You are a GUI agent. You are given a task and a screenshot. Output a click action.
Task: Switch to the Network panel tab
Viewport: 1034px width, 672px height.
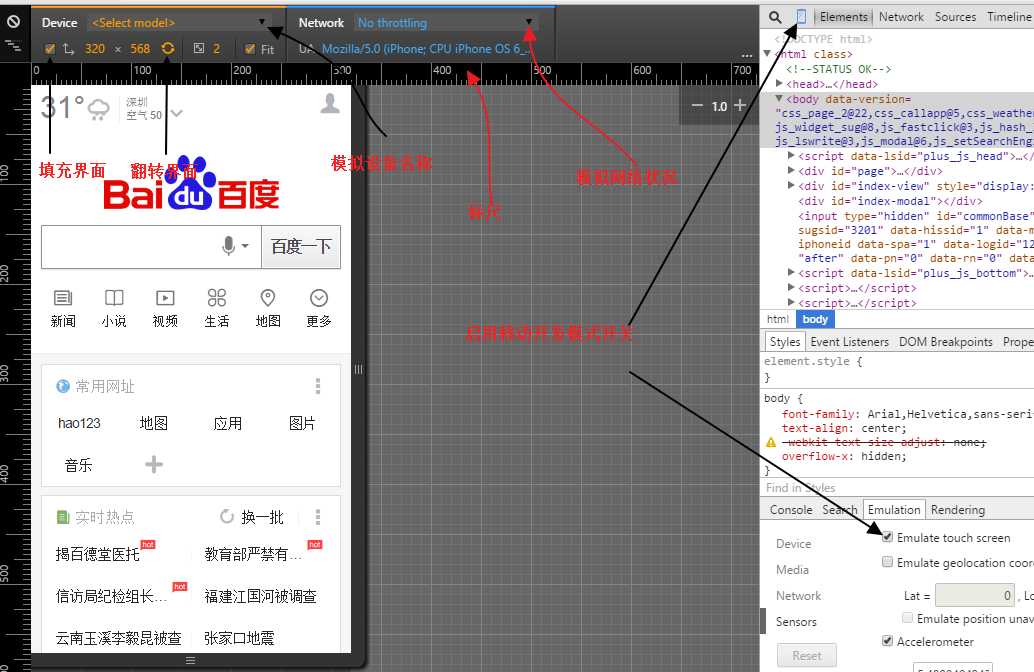(x=901, y=17)
